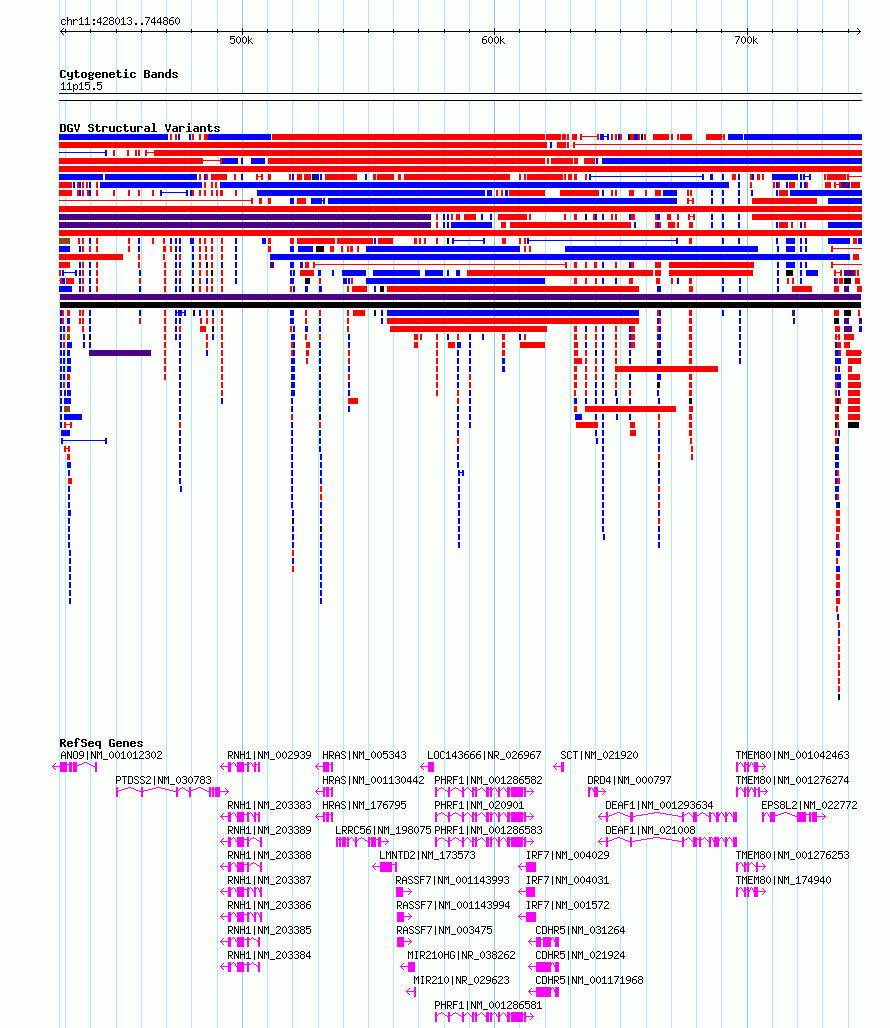Click LOC143666|NR_026967 gene label

tap(484, 755)
